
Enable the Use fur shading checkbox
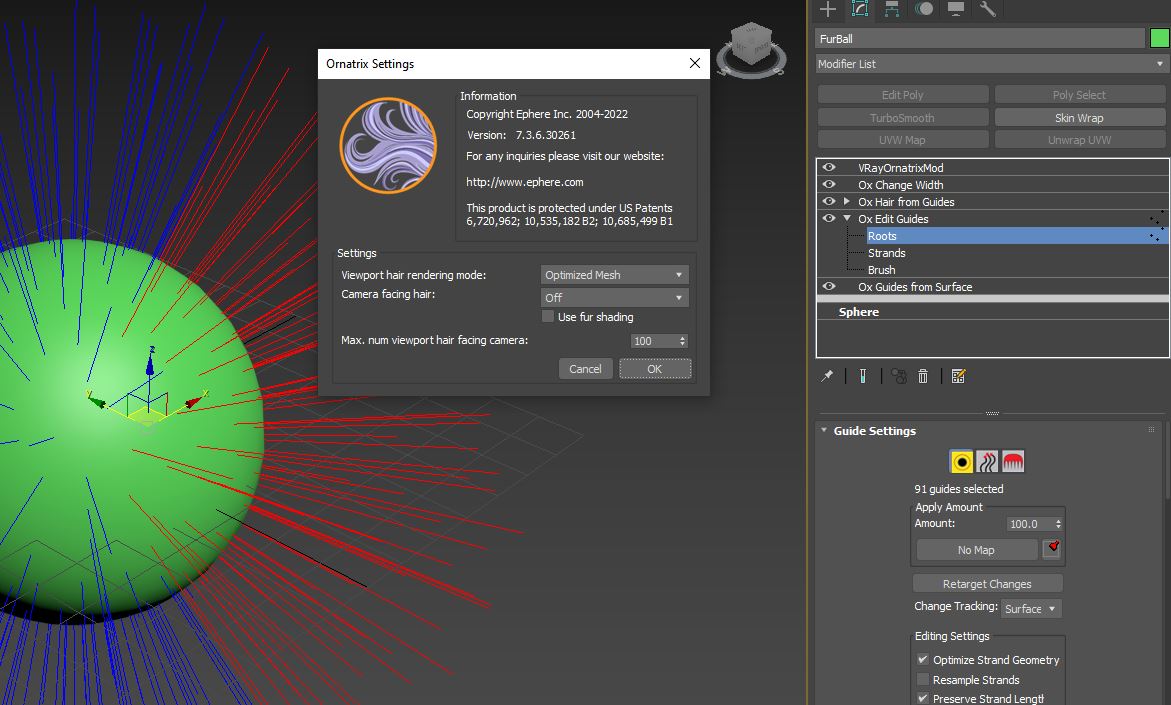(547, 317)
